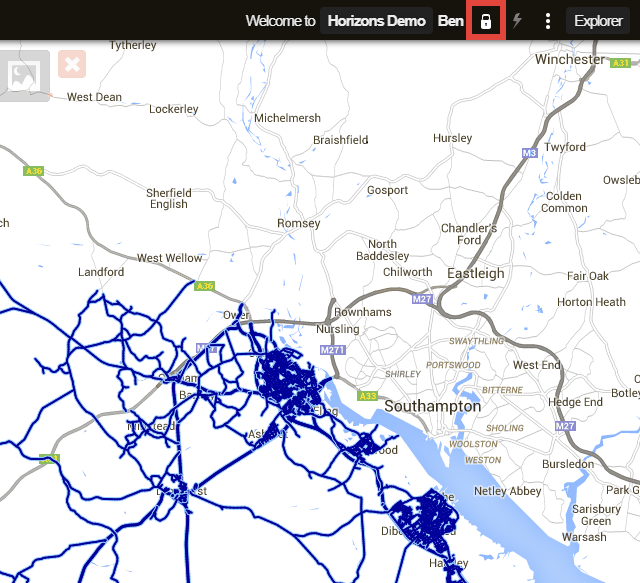Click the Ben user name
This screenshot has width=640, height=583.
point(451,21)
